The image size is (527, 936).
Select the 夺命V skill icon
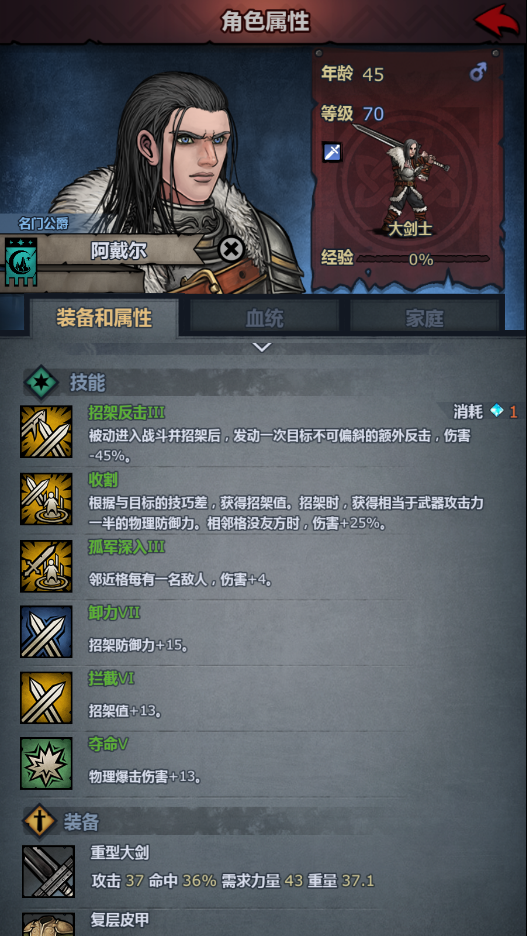pos(47,763)
